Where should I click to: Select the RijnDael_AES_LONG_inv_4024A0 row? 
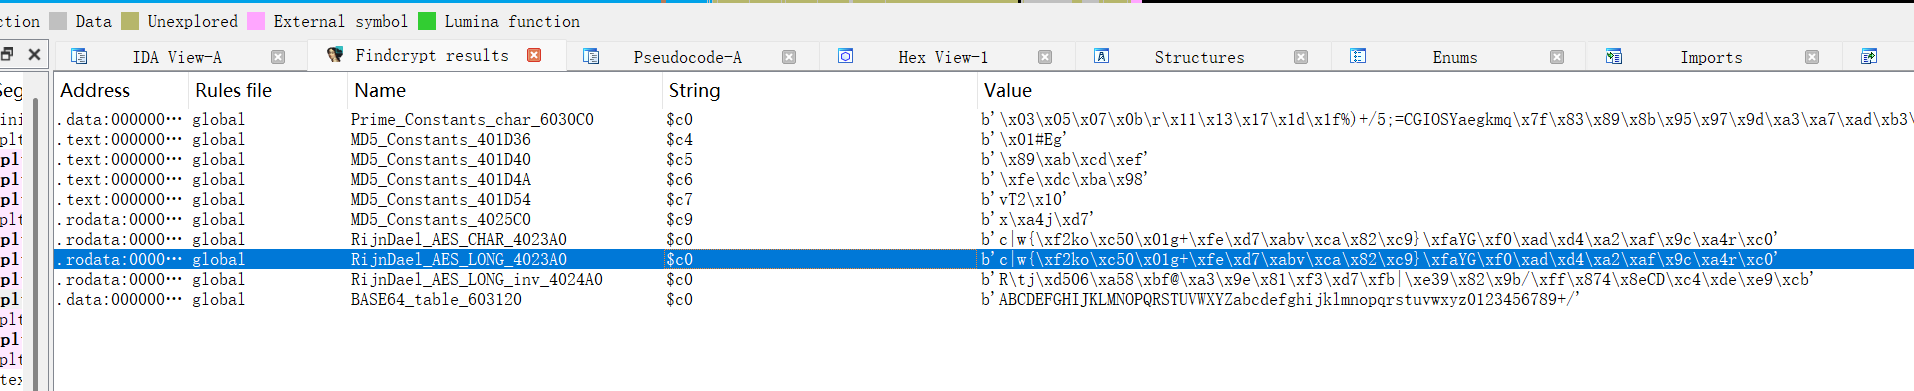[x=984, y=279]
